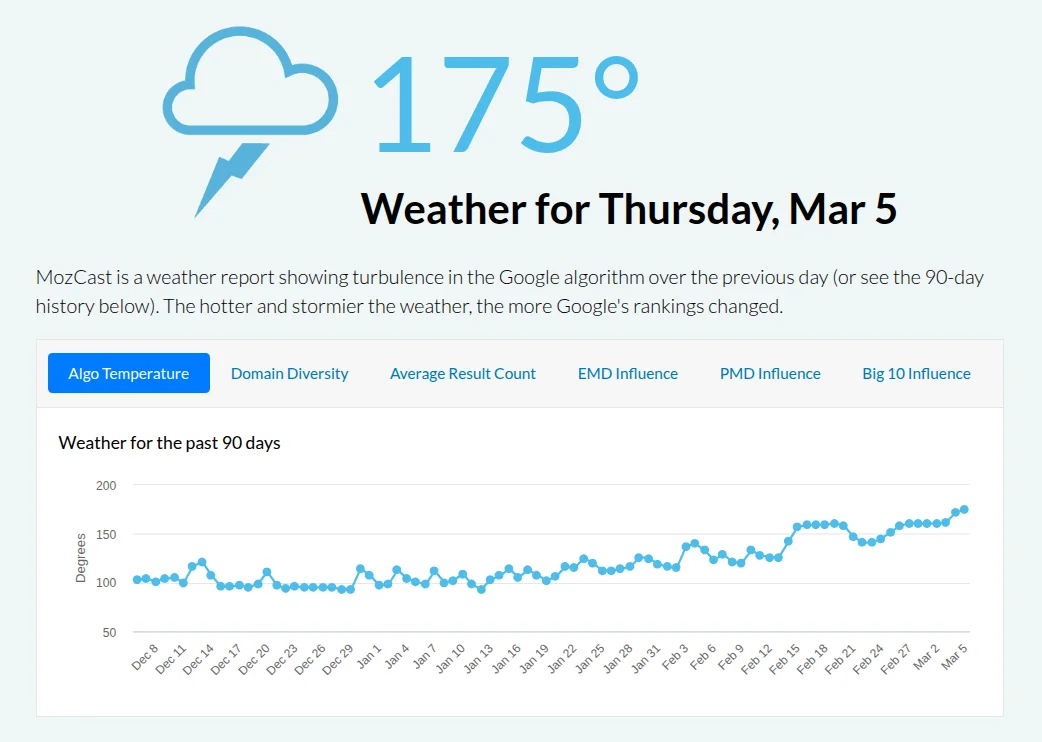This screenshot has height=742, width=1042.
Task: Click the storm cloud weather icon
Action: (250, 85)
